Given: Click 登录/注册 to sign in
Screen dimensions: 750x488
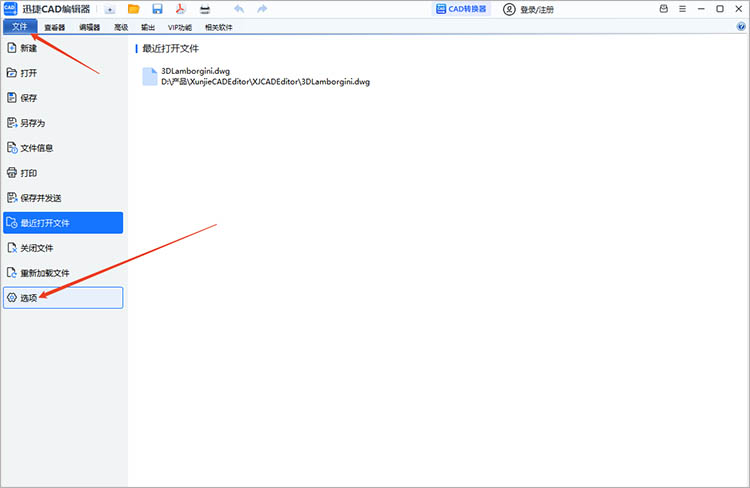Looking at the screenshot, I should [529, 9].
